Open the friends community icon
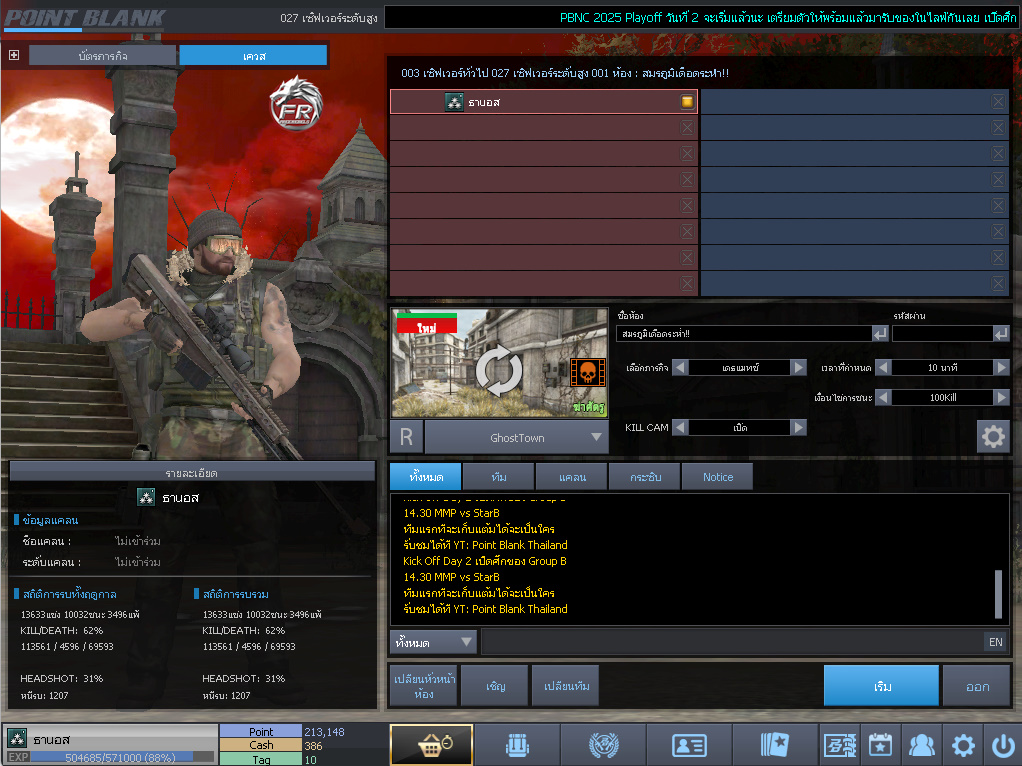This screenshot has height=766, width=1022. [920, 745]
